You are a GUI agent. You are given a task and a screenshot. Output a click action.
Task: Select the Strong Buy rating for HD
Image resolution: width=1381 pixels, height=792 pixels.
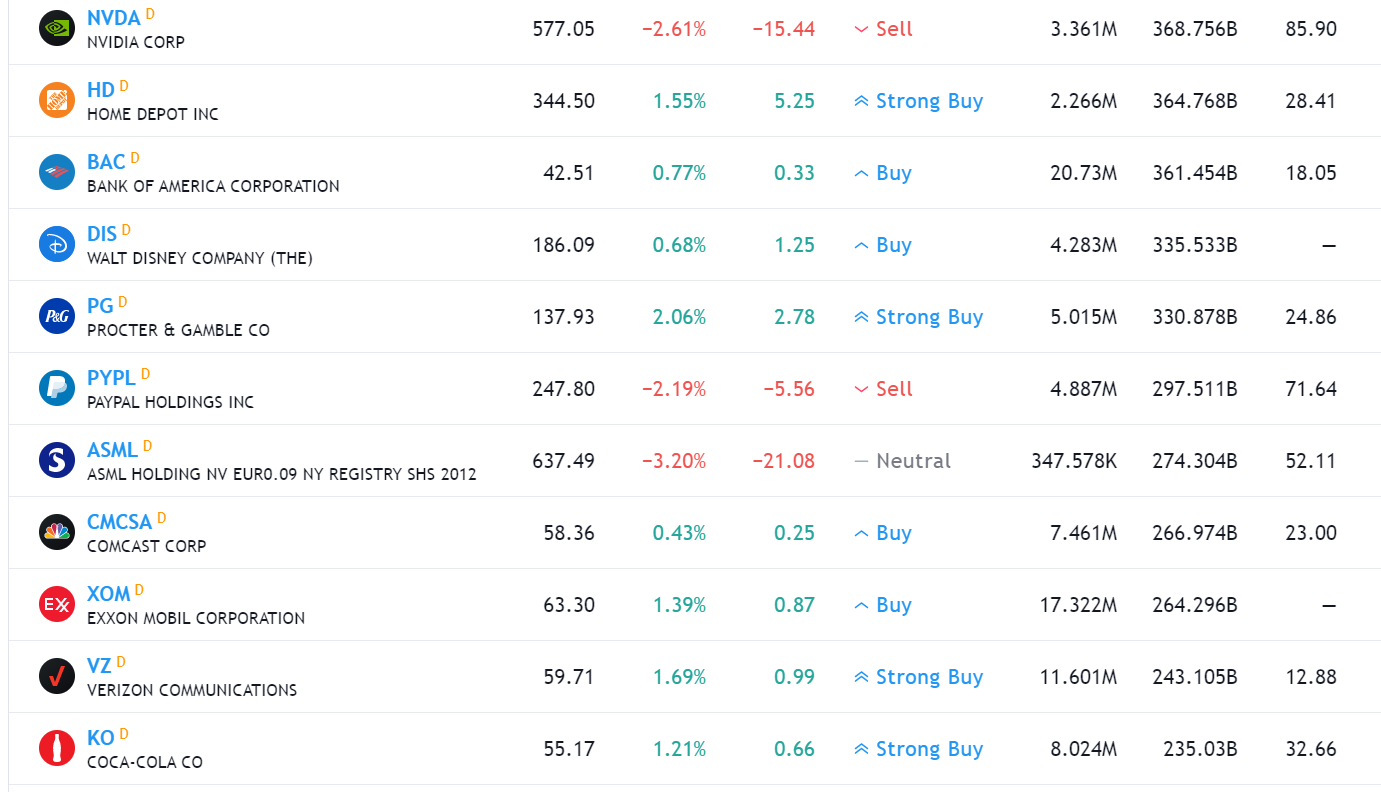pyautogui.click(x=918, y=101)
